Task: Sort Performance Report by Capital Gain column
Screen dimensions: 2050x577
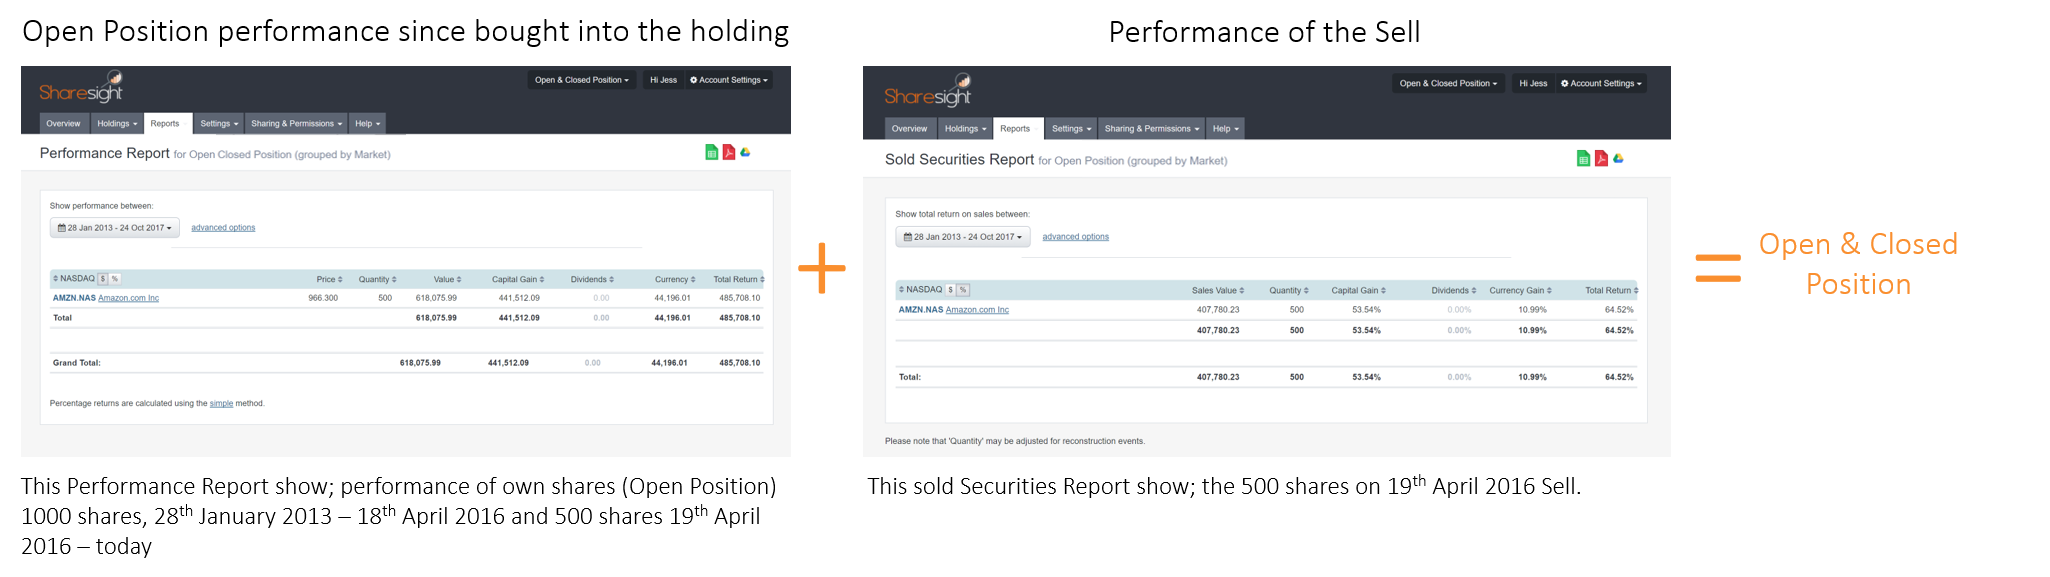Action: 517,279
